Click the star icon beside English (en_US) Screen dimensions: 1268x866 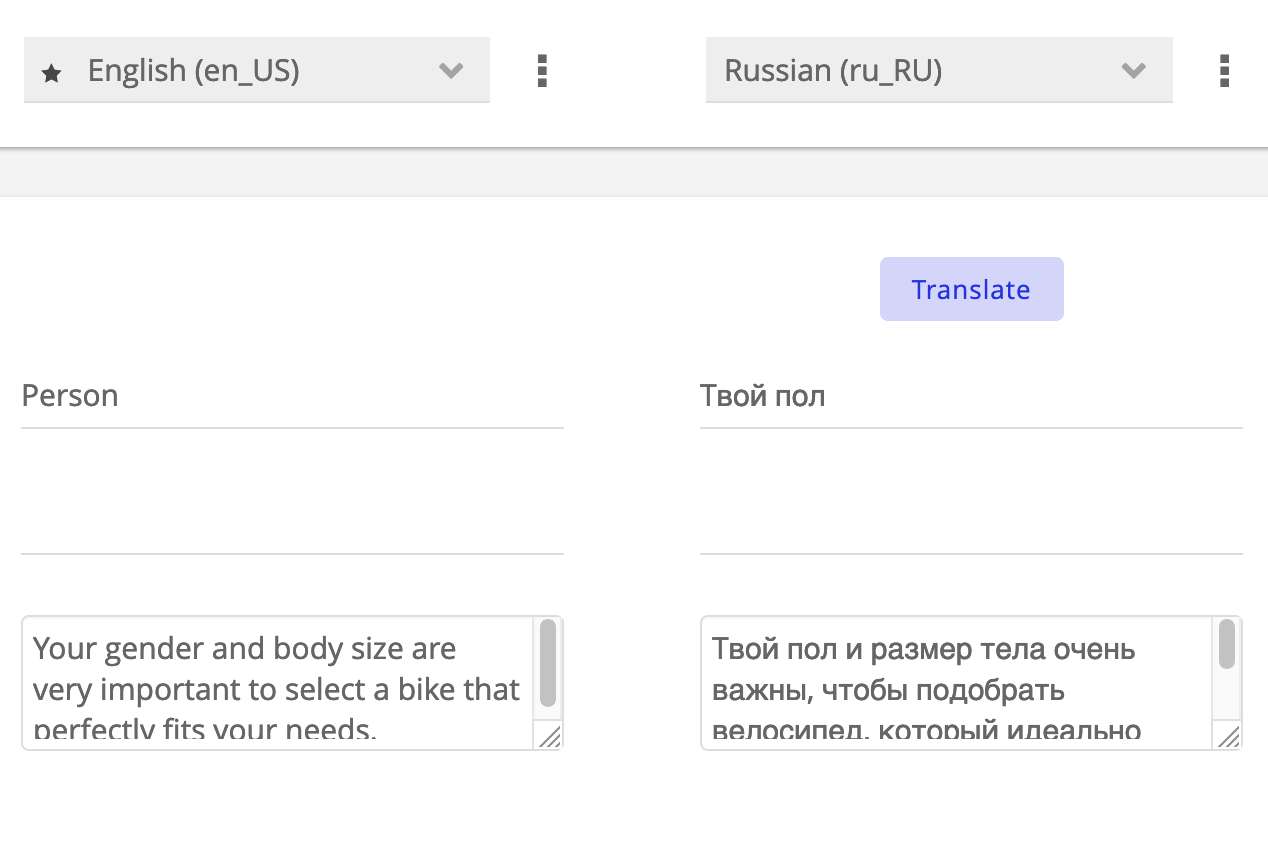pyautogui.click(x=52, y=73)
